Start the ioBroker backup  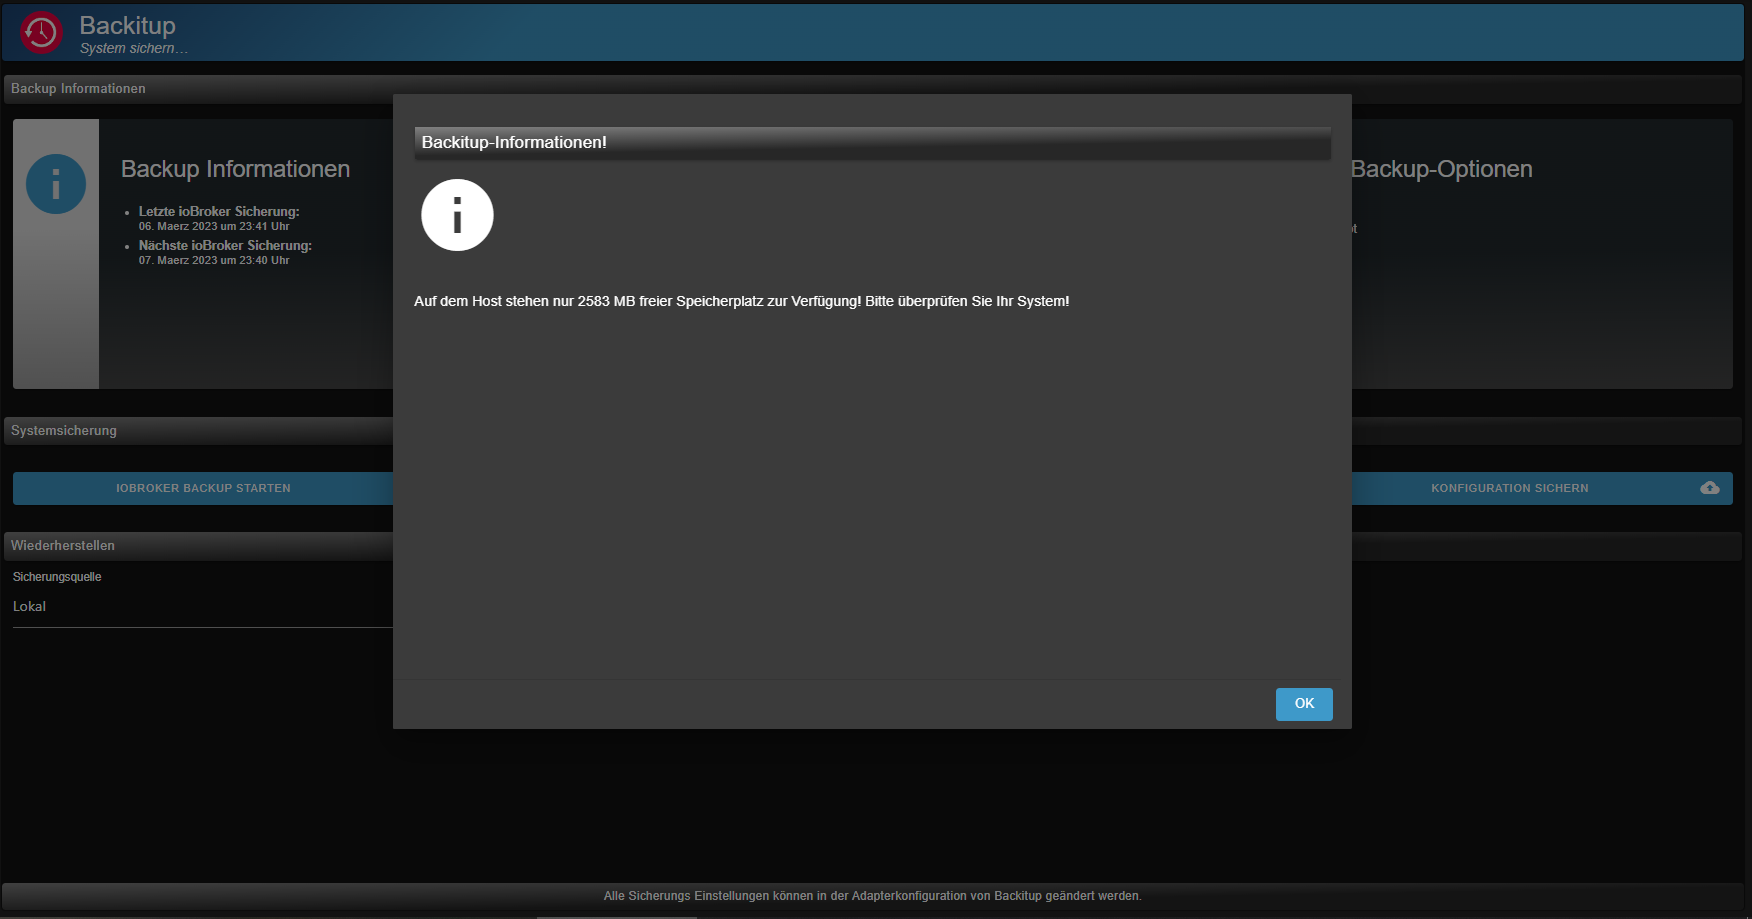[203, 488]
